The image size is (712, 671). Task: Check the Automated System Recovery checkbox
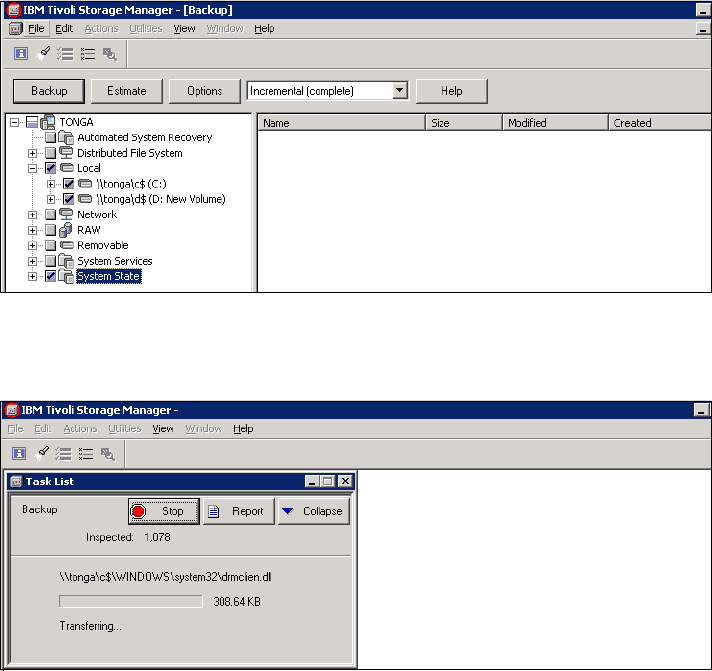50,137
